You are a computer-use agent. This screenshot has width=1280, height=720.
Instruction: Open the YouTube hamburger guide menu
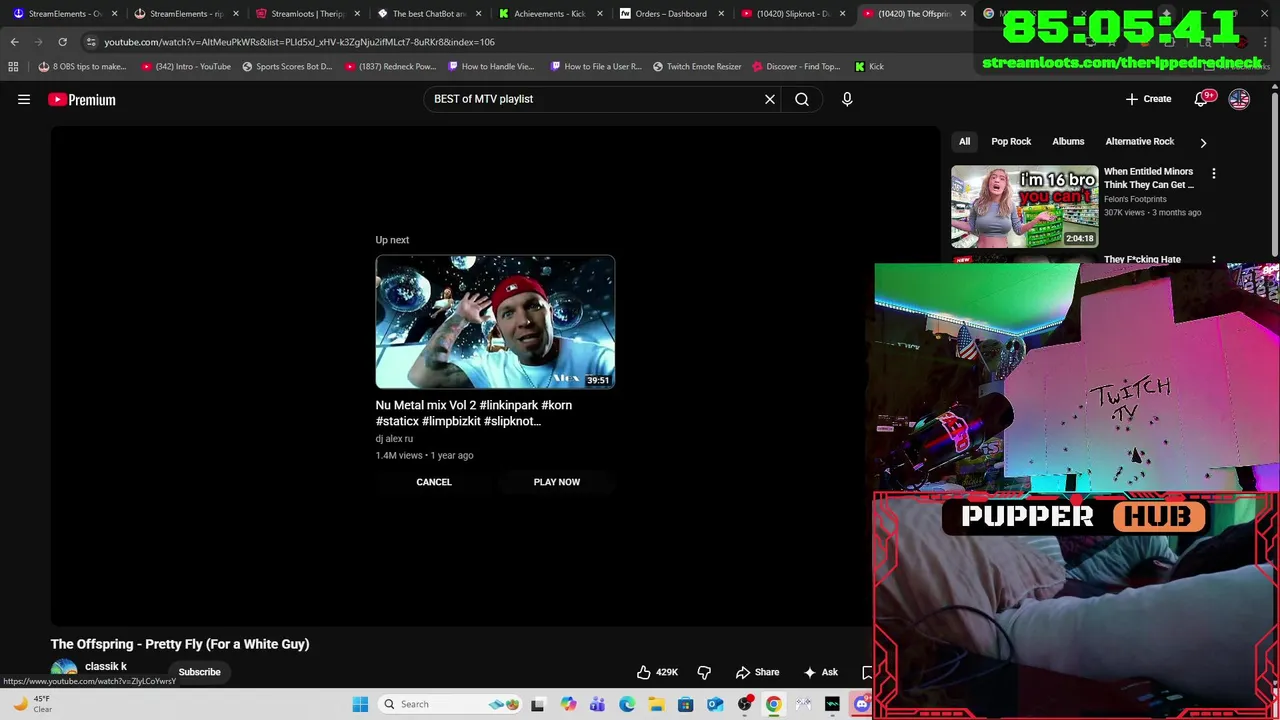point(24,99)
